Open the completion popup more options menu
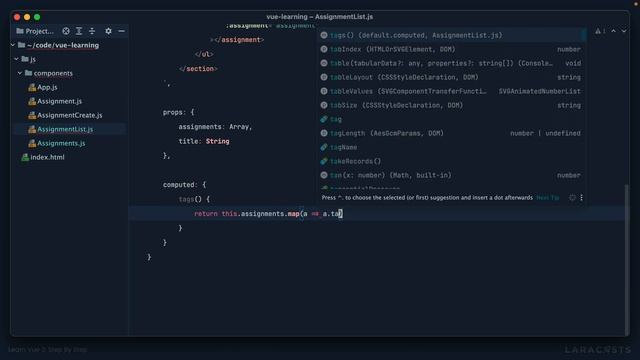This screenshot has height=360, width=640. 581,198
